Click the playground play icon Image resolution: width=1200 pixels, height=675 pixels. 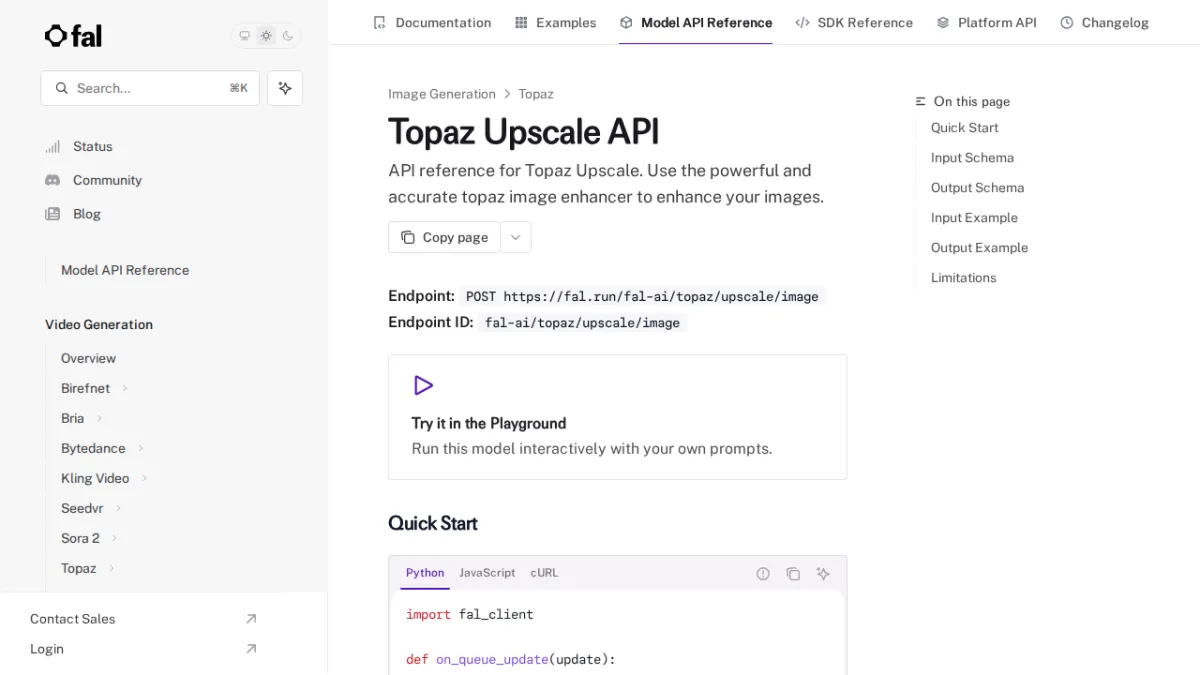pos(423,385)
